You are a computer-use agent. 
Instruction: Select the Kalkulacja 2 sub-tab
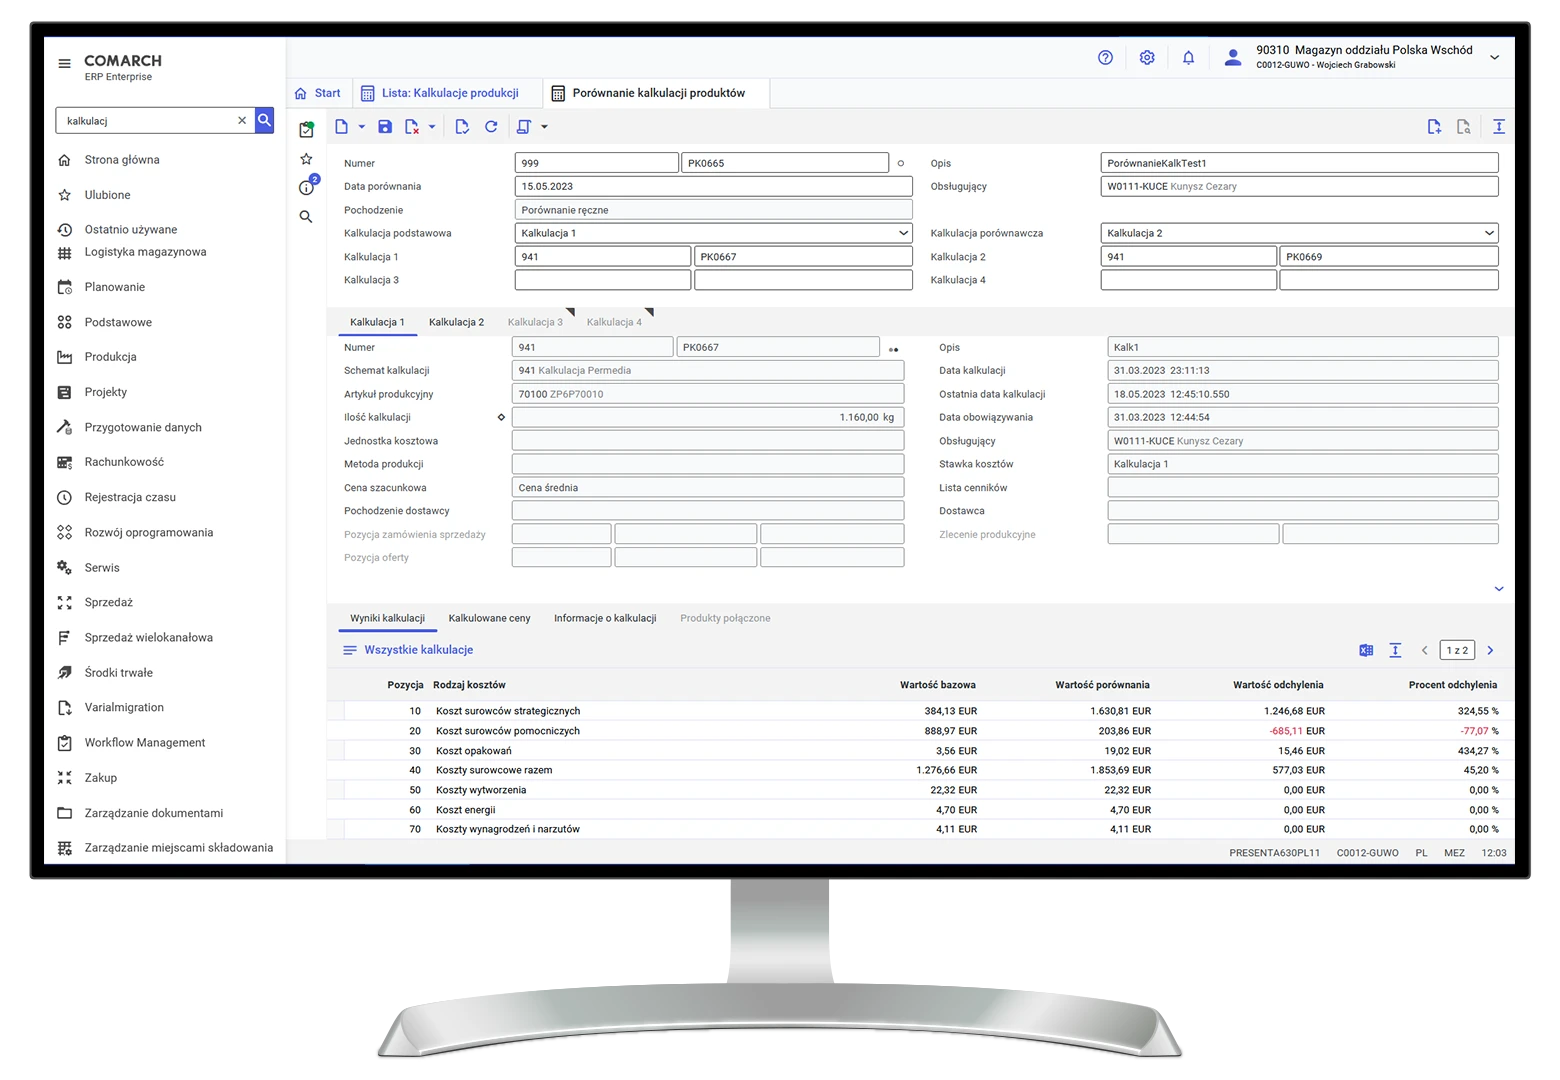pyautogui.click(x=456, y=322)
